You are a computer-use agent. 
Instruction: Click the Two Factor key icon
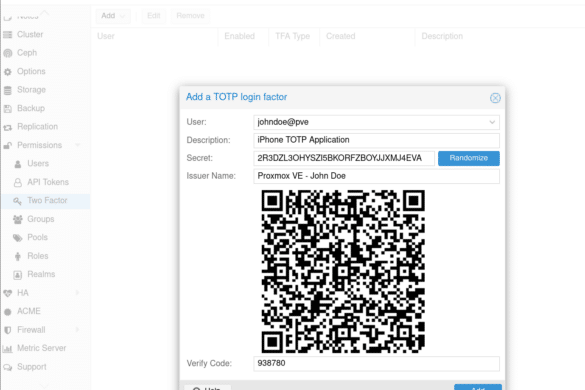coord(18,201)
